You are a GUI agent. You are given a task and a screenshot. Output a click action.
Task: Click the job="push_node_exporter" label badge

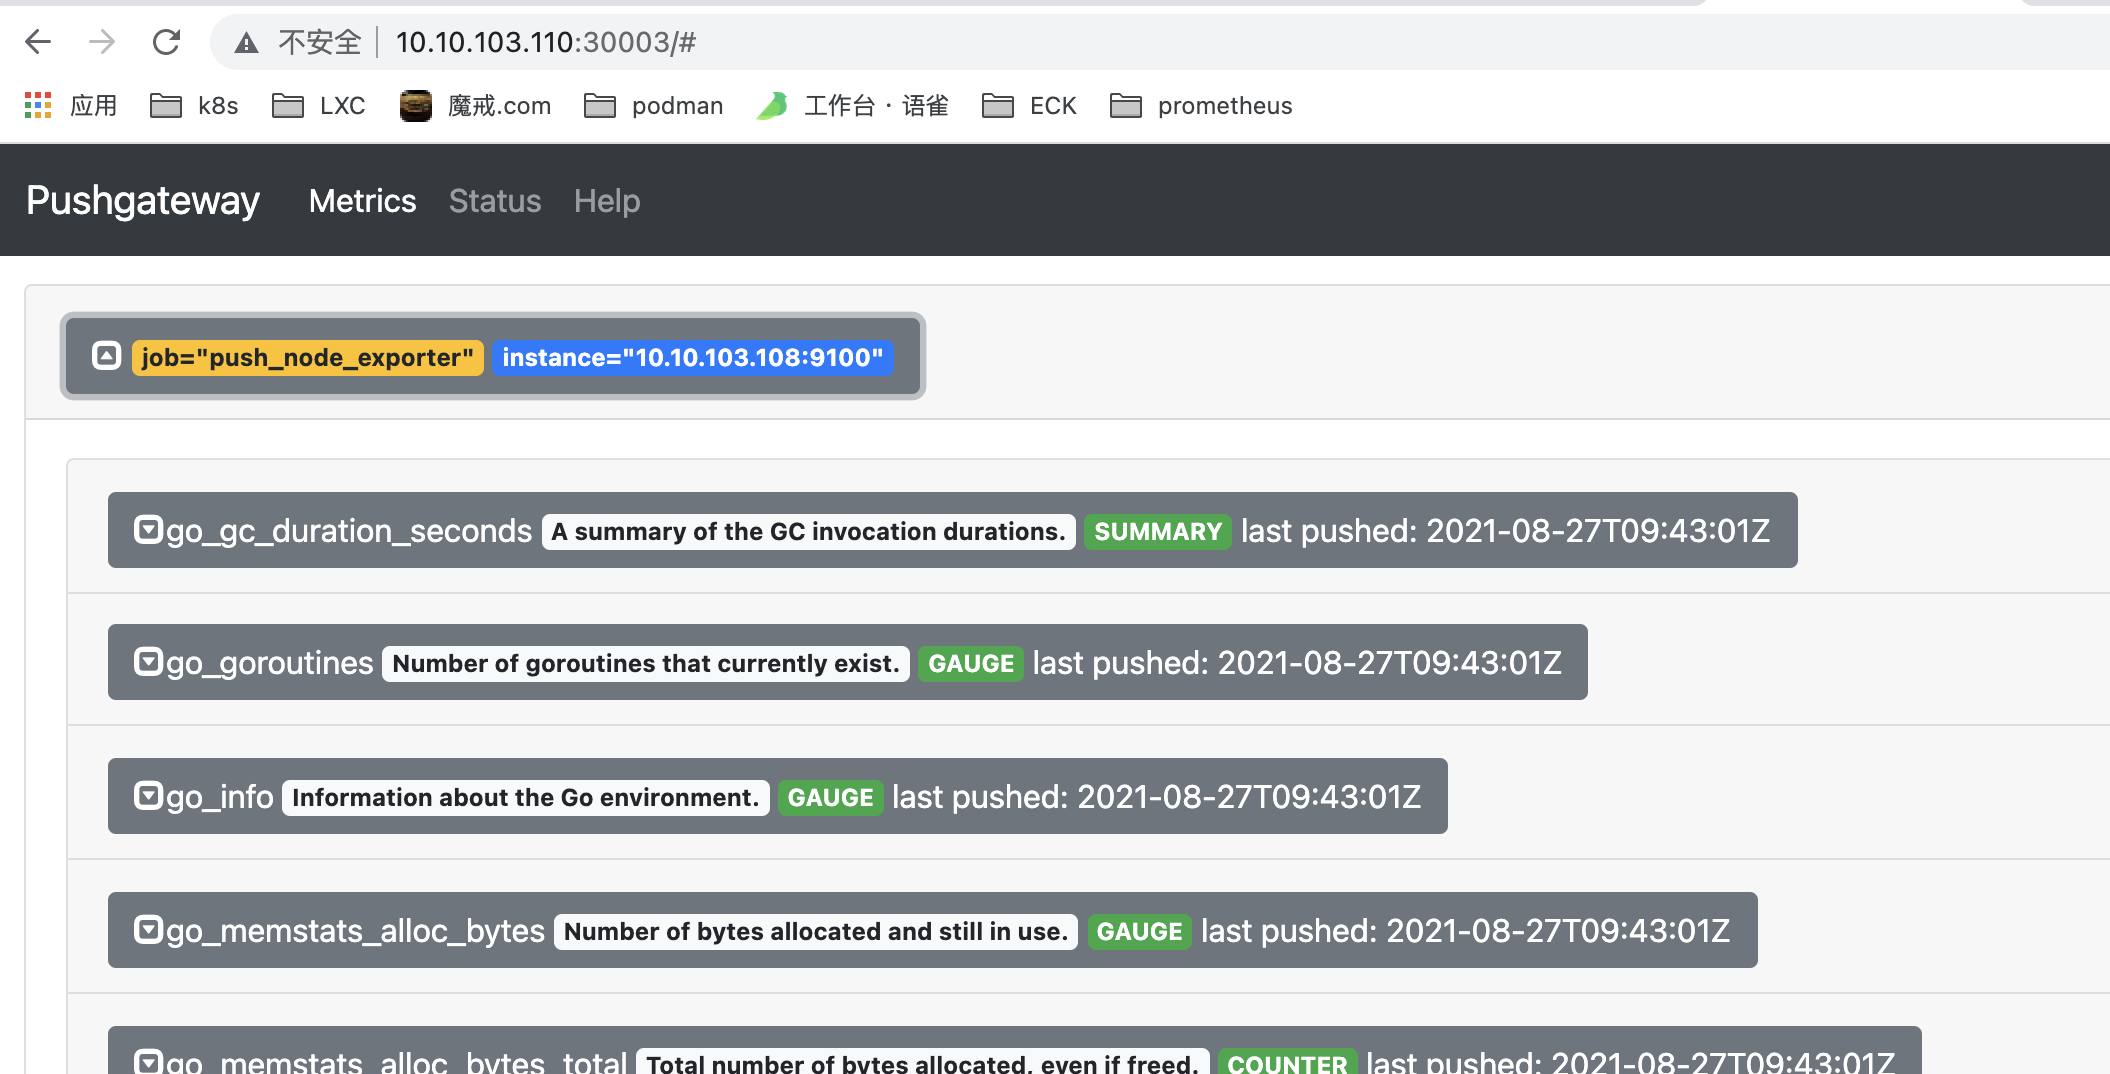point(308,358)
